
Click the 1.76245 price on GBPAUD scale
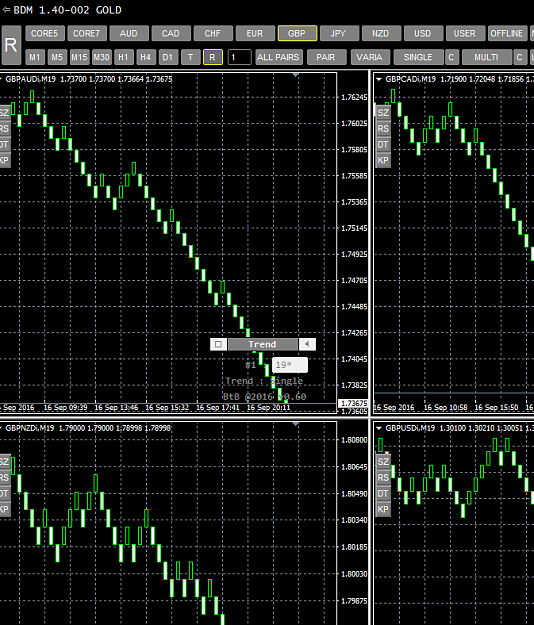354,97
